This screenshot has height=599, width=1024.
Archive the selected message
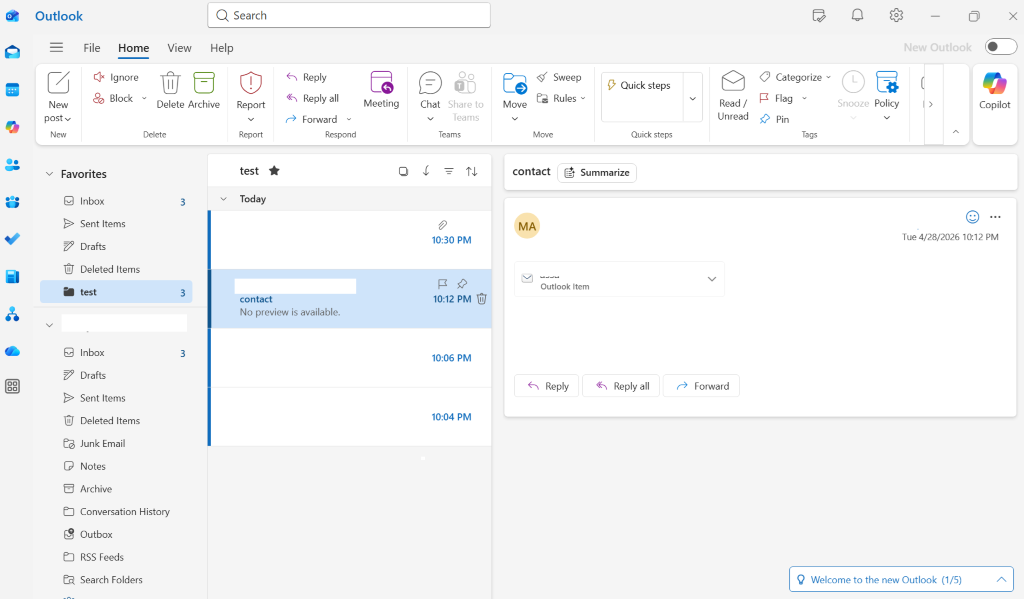204,90
